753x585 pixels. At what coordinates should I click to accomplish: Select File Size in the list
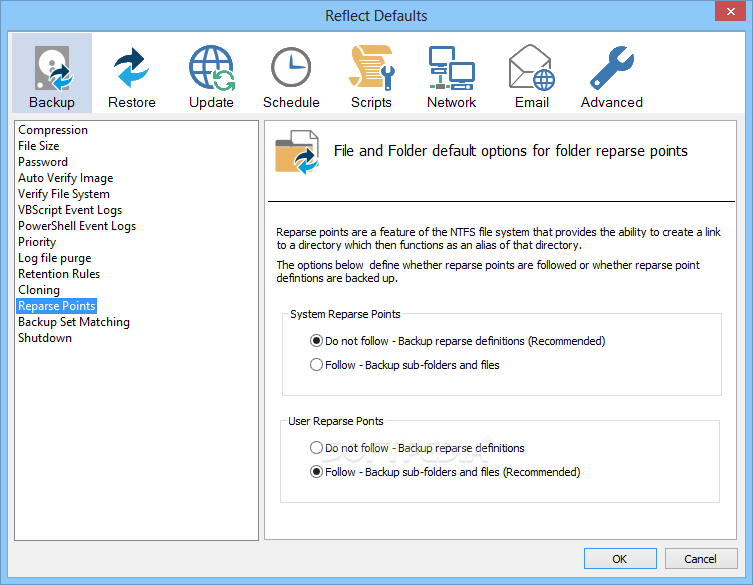click(38, 146)
